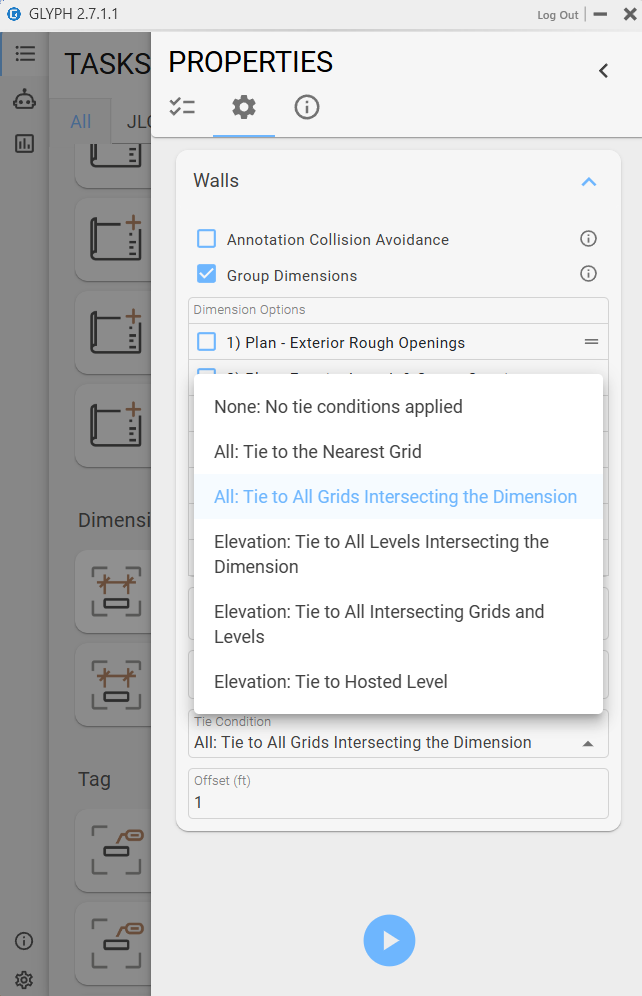Collapse the Walls section chevron
The height and width of the screenshot is (996, 642).
click(588, 182)
